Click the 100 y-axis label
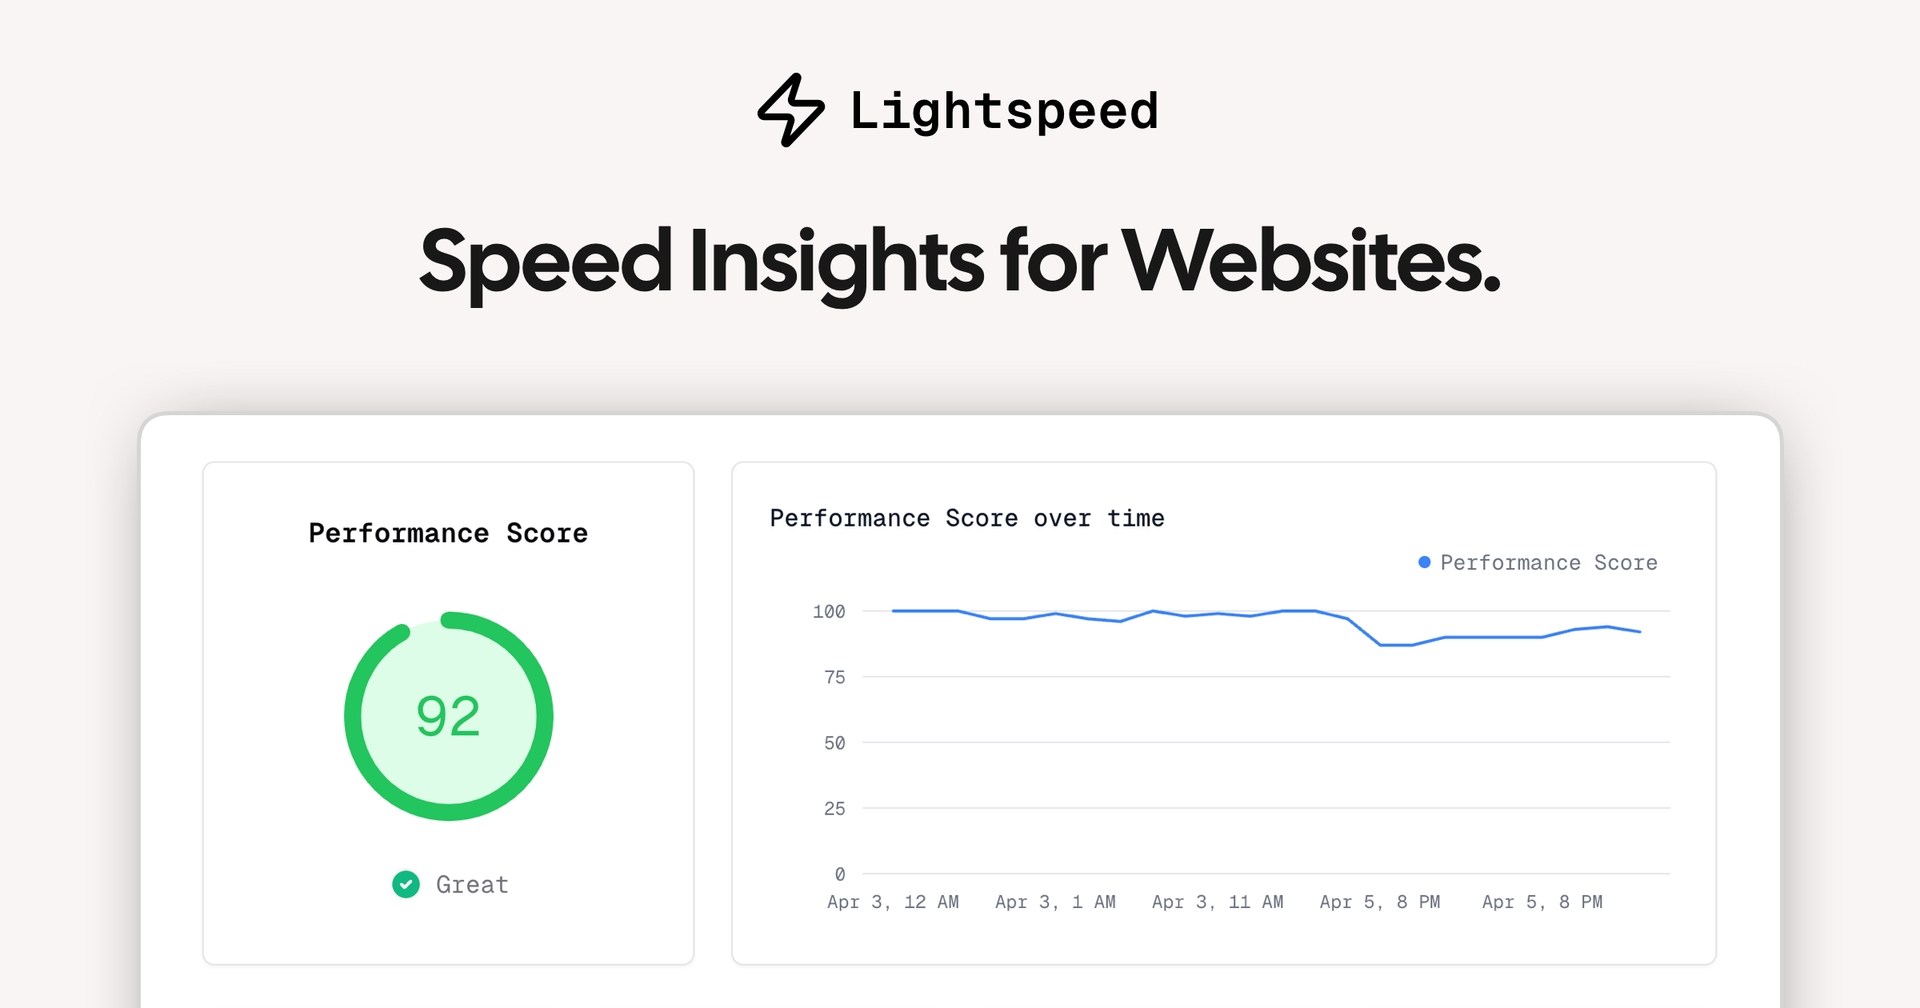This screenshot has width=1920, height=1008. point(829,611)
